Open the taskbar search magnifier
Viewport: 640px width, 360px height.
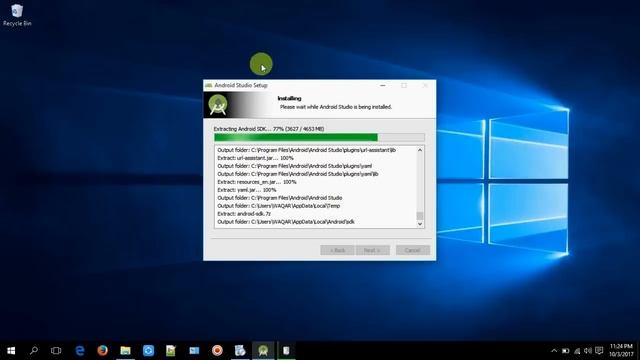pyautogui.click(x=34, y=351)
